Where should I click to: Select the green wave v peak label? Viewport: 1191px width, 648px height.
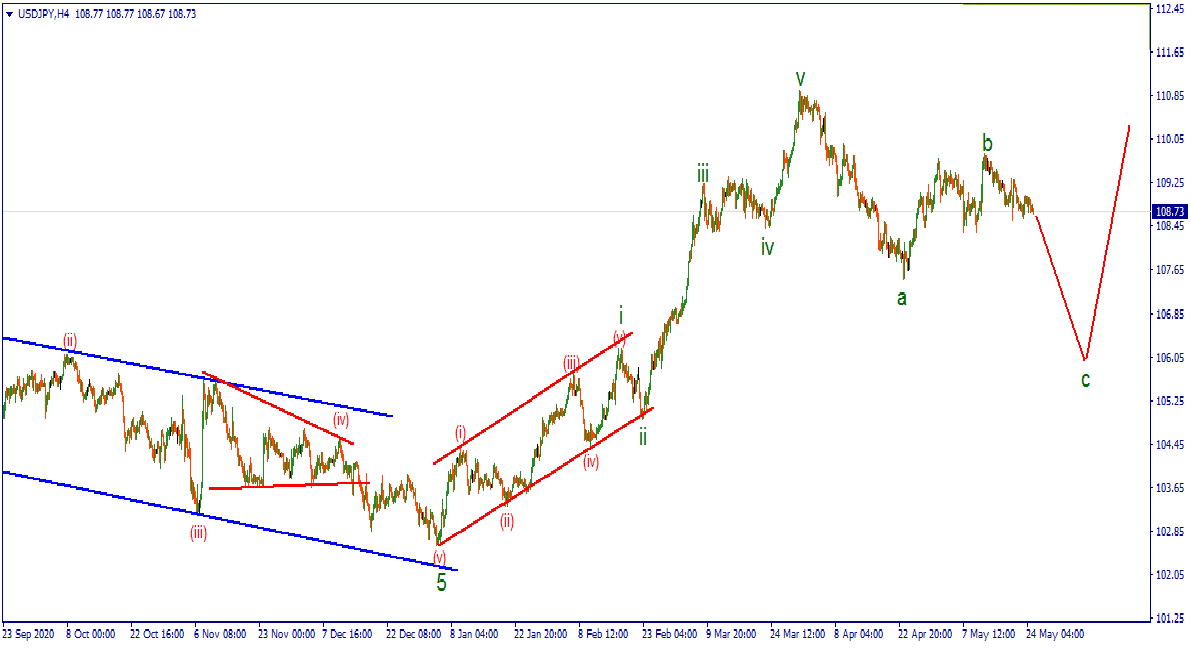800,78
